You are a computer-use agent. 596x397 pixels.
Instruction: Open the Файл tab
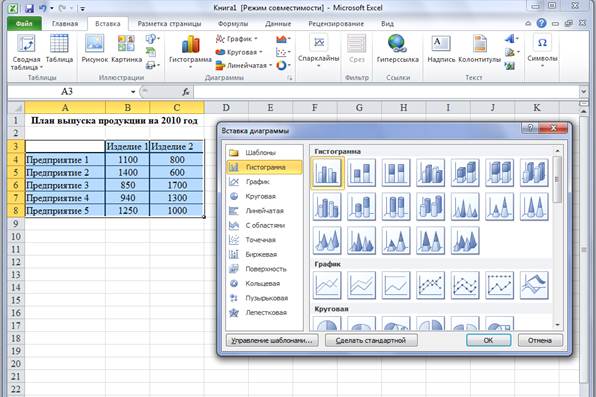tap(24, 24)
